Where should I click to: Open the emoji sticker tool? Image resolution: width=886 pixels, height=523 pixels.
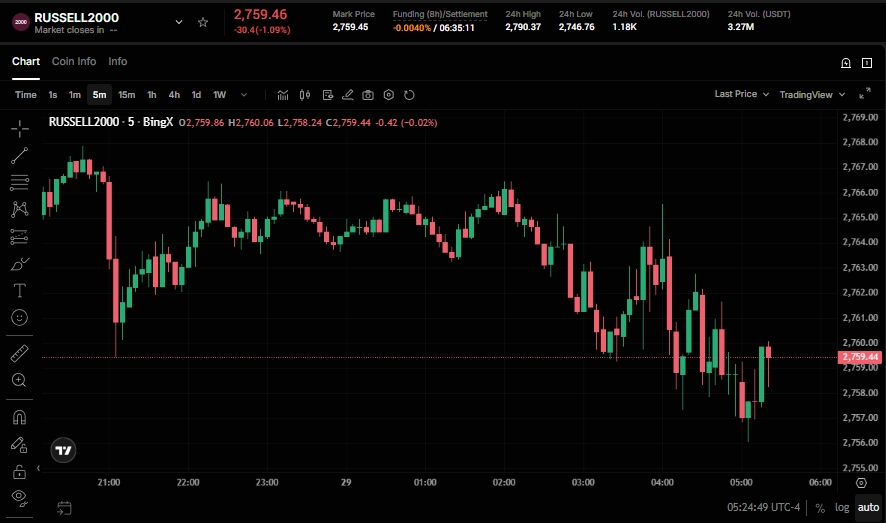19,317
